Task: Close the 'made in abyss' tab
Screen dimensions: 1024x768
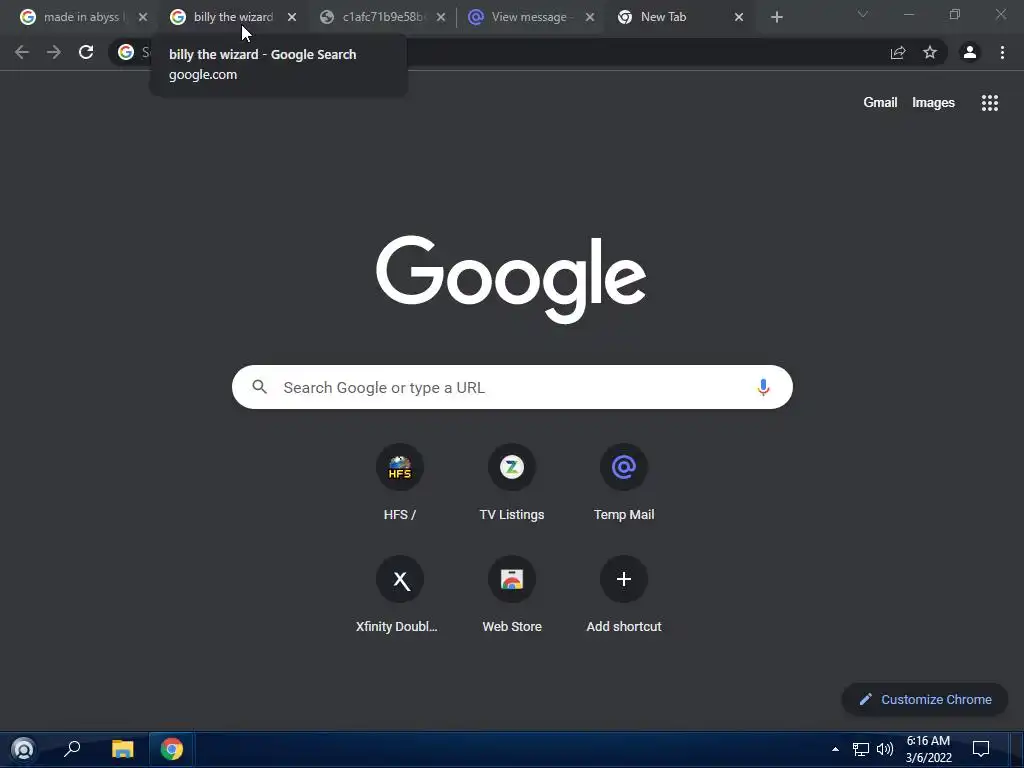Action: 142,18
